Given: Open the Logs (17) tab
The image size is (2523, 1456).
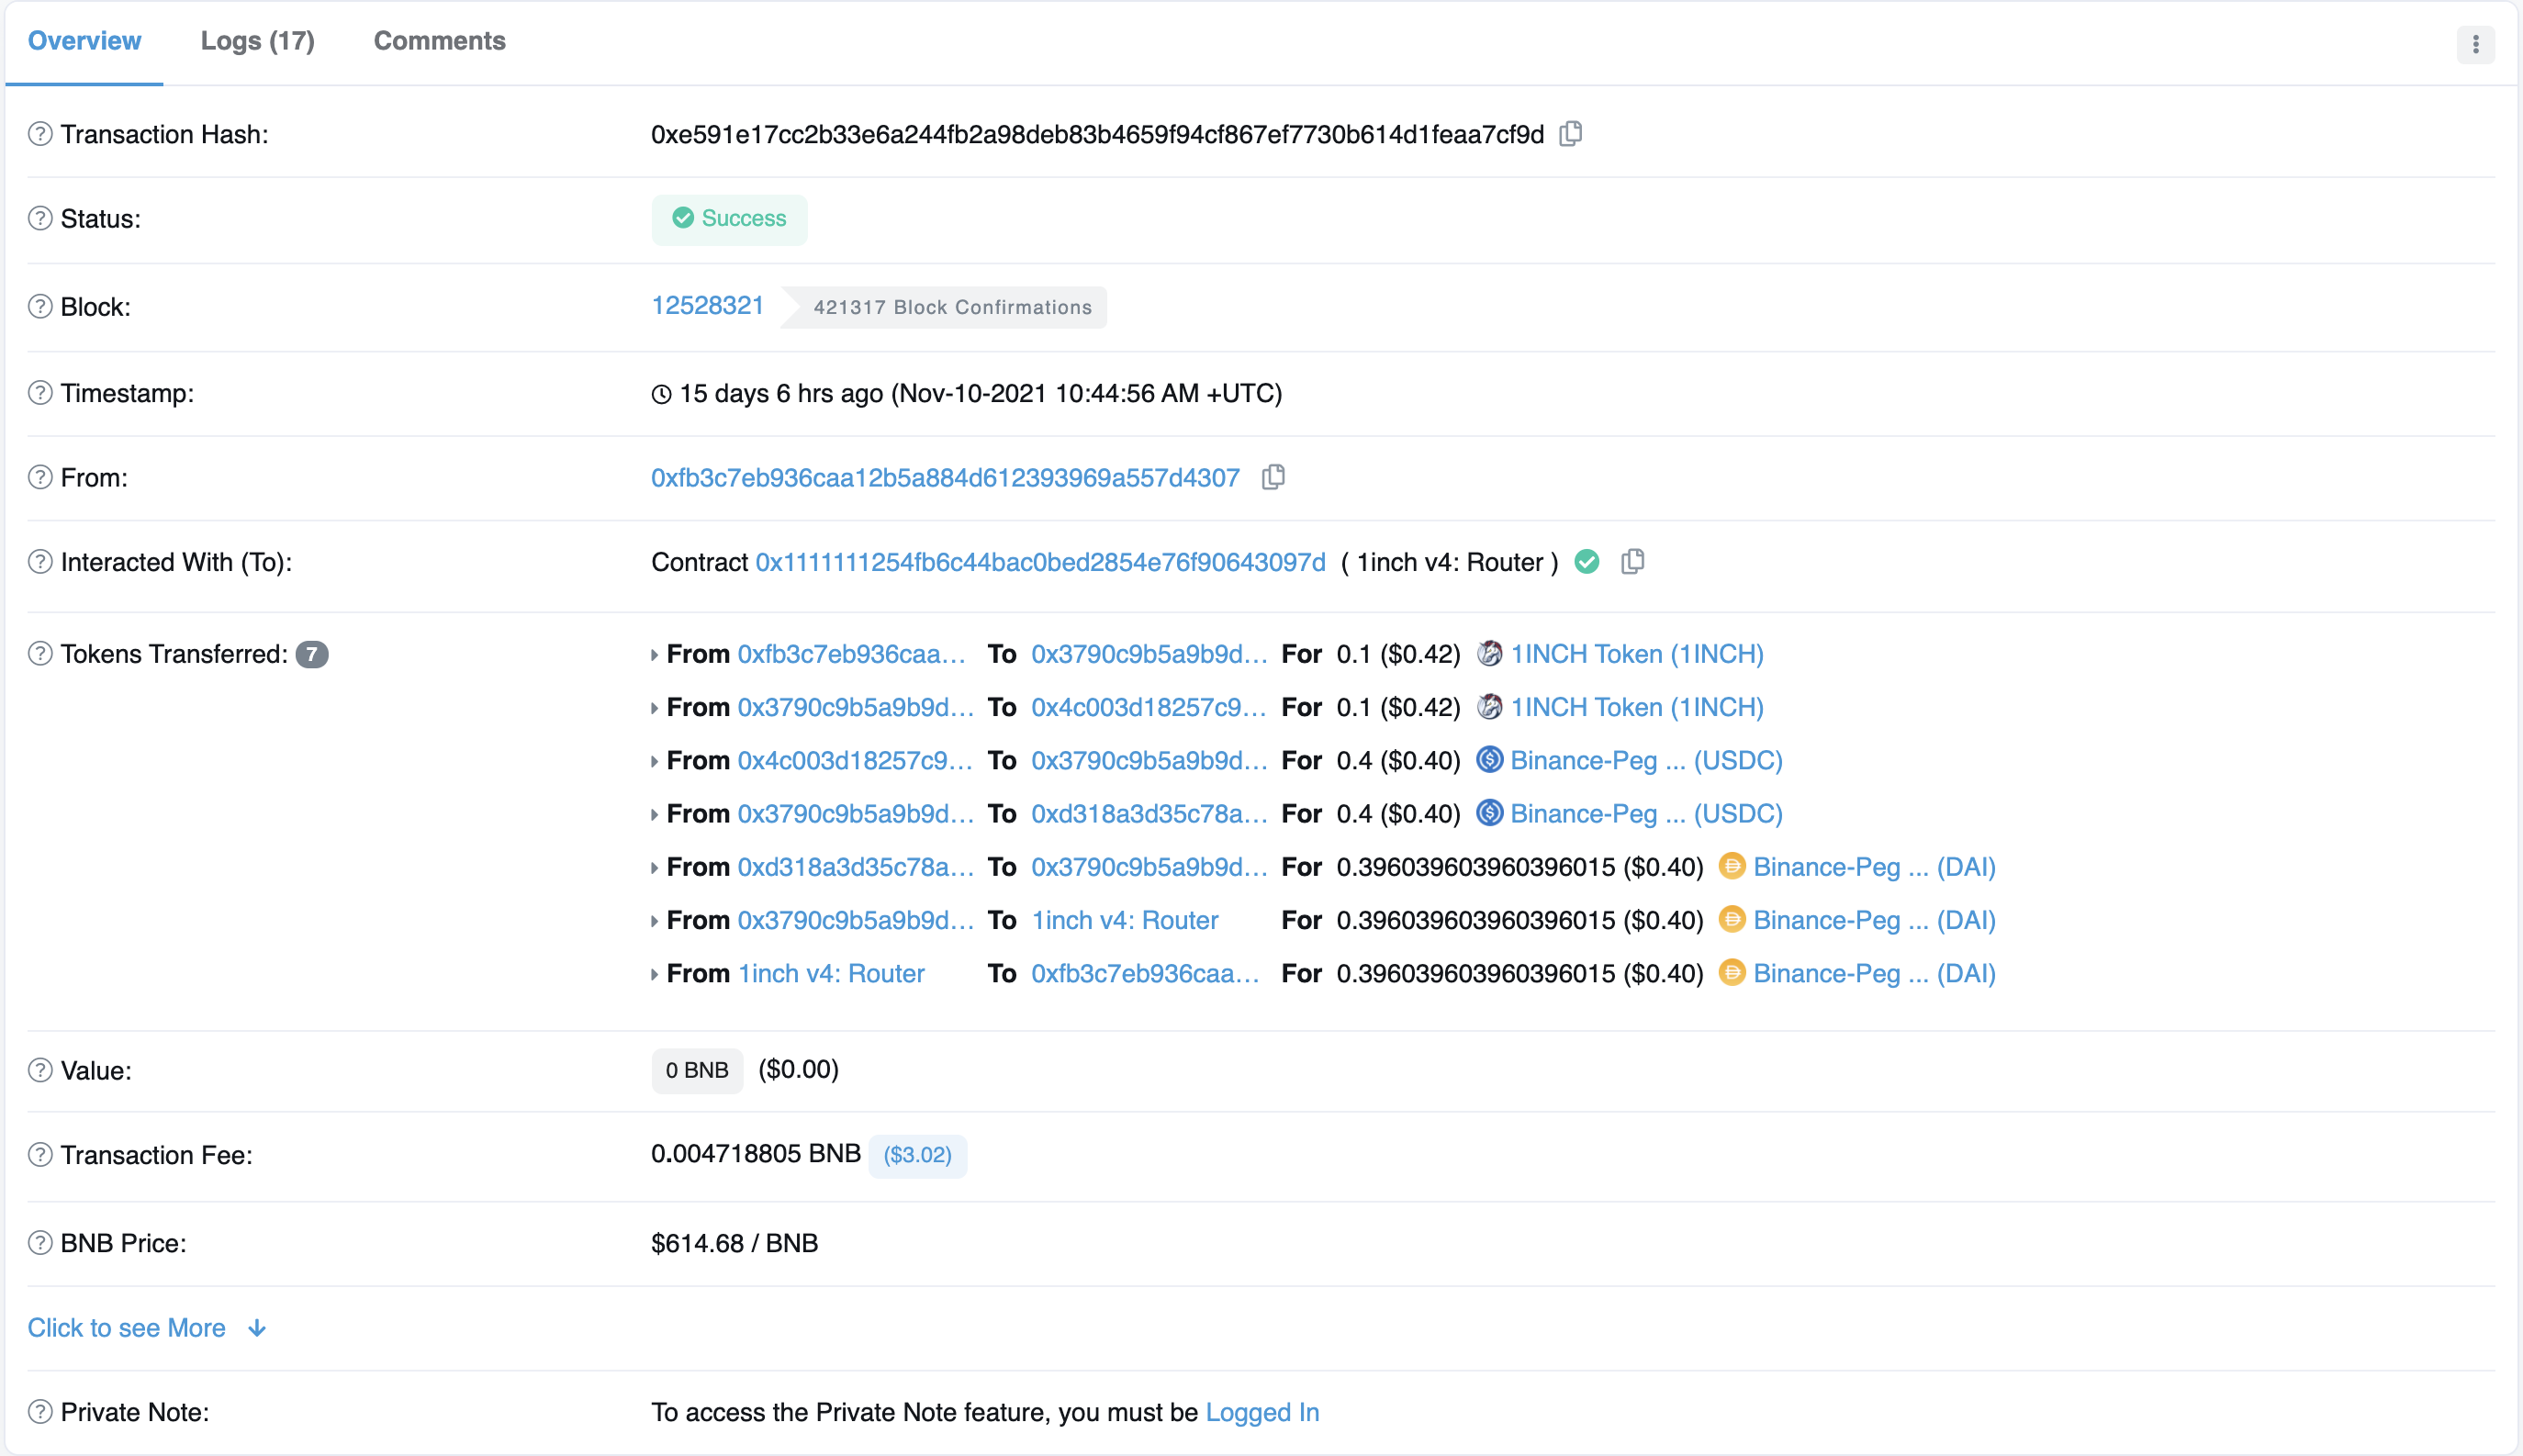Looking at the screenshot, I should pos(257,41).
